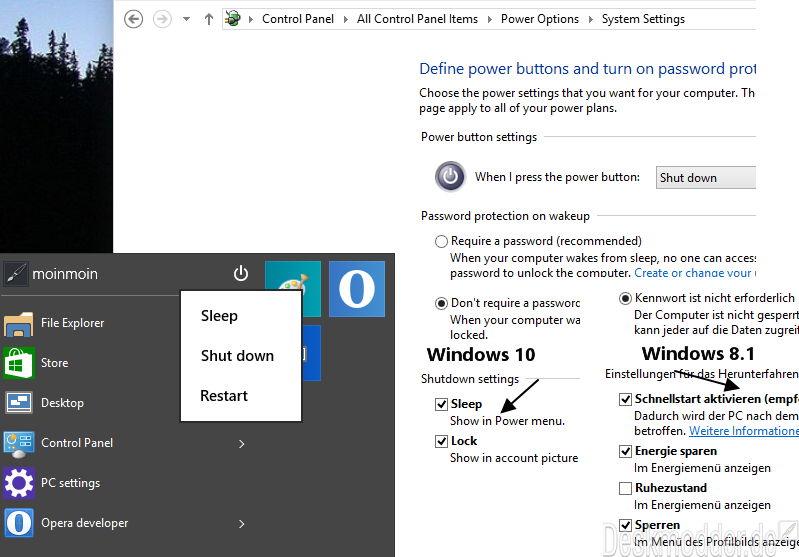Select All Control Panel Items breadcrumb
This screenshot has height=557, width=799.
coord(417,19)
